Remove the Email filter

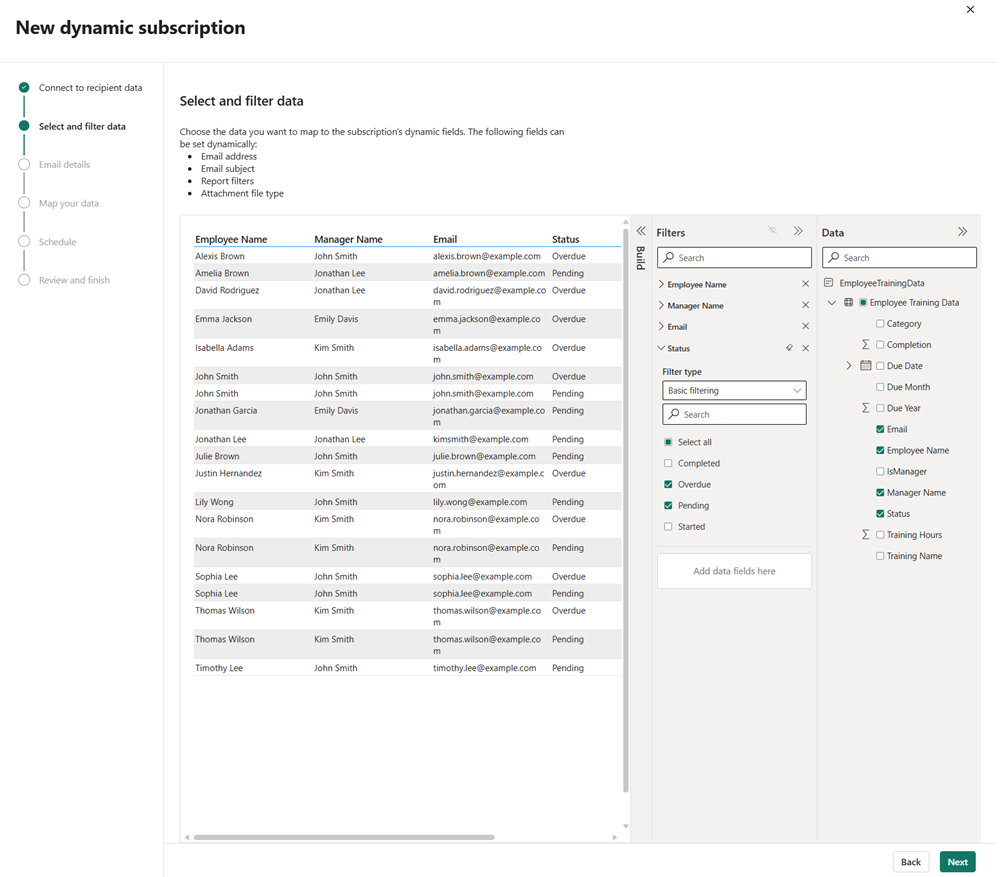click(x=806, y=326)
